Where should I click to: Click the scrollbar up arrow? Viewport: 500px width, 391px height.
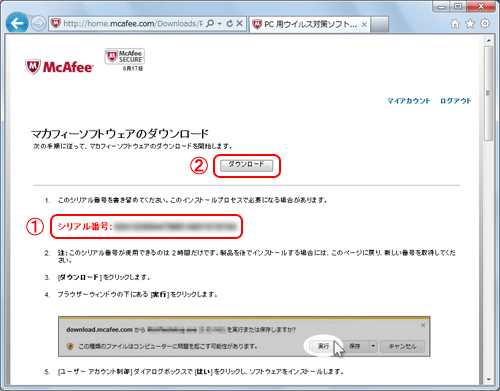pyautogui.click(x=489, y=40)
